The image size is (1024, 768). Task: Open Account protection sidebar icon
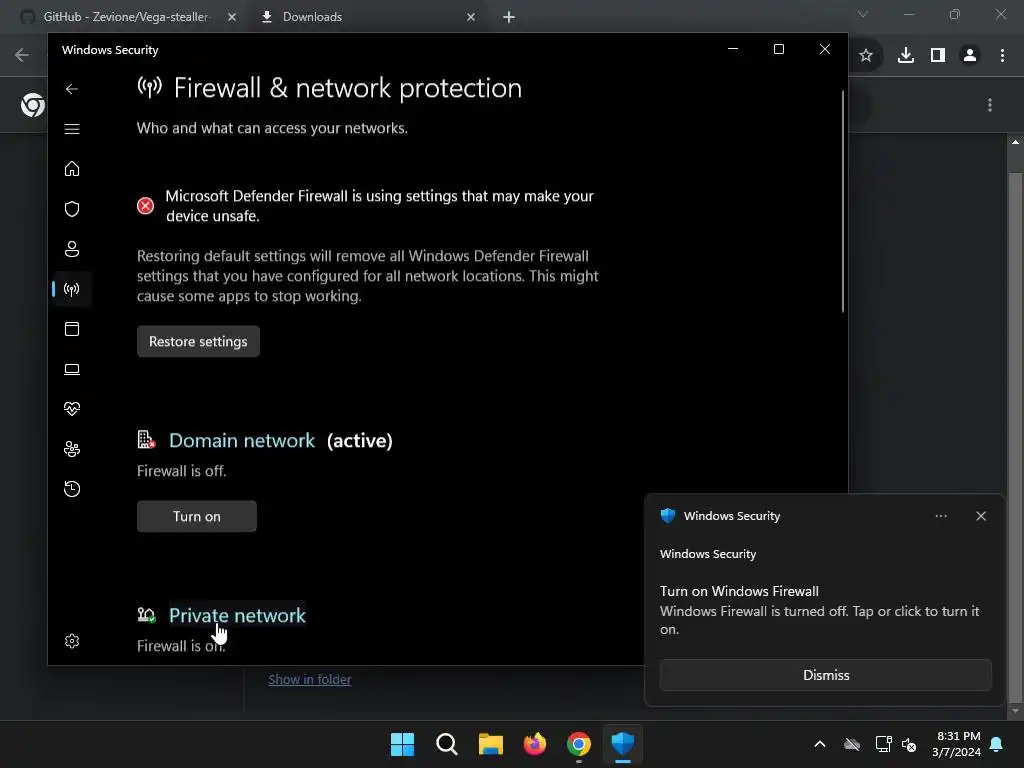coord(72,249)
